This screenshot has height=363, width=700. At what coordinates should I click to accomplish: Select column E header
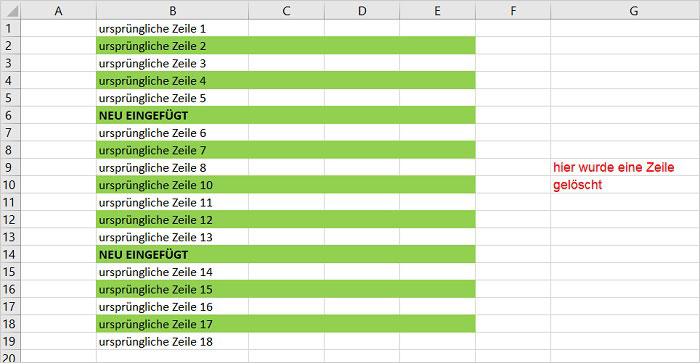coord(438,10)
